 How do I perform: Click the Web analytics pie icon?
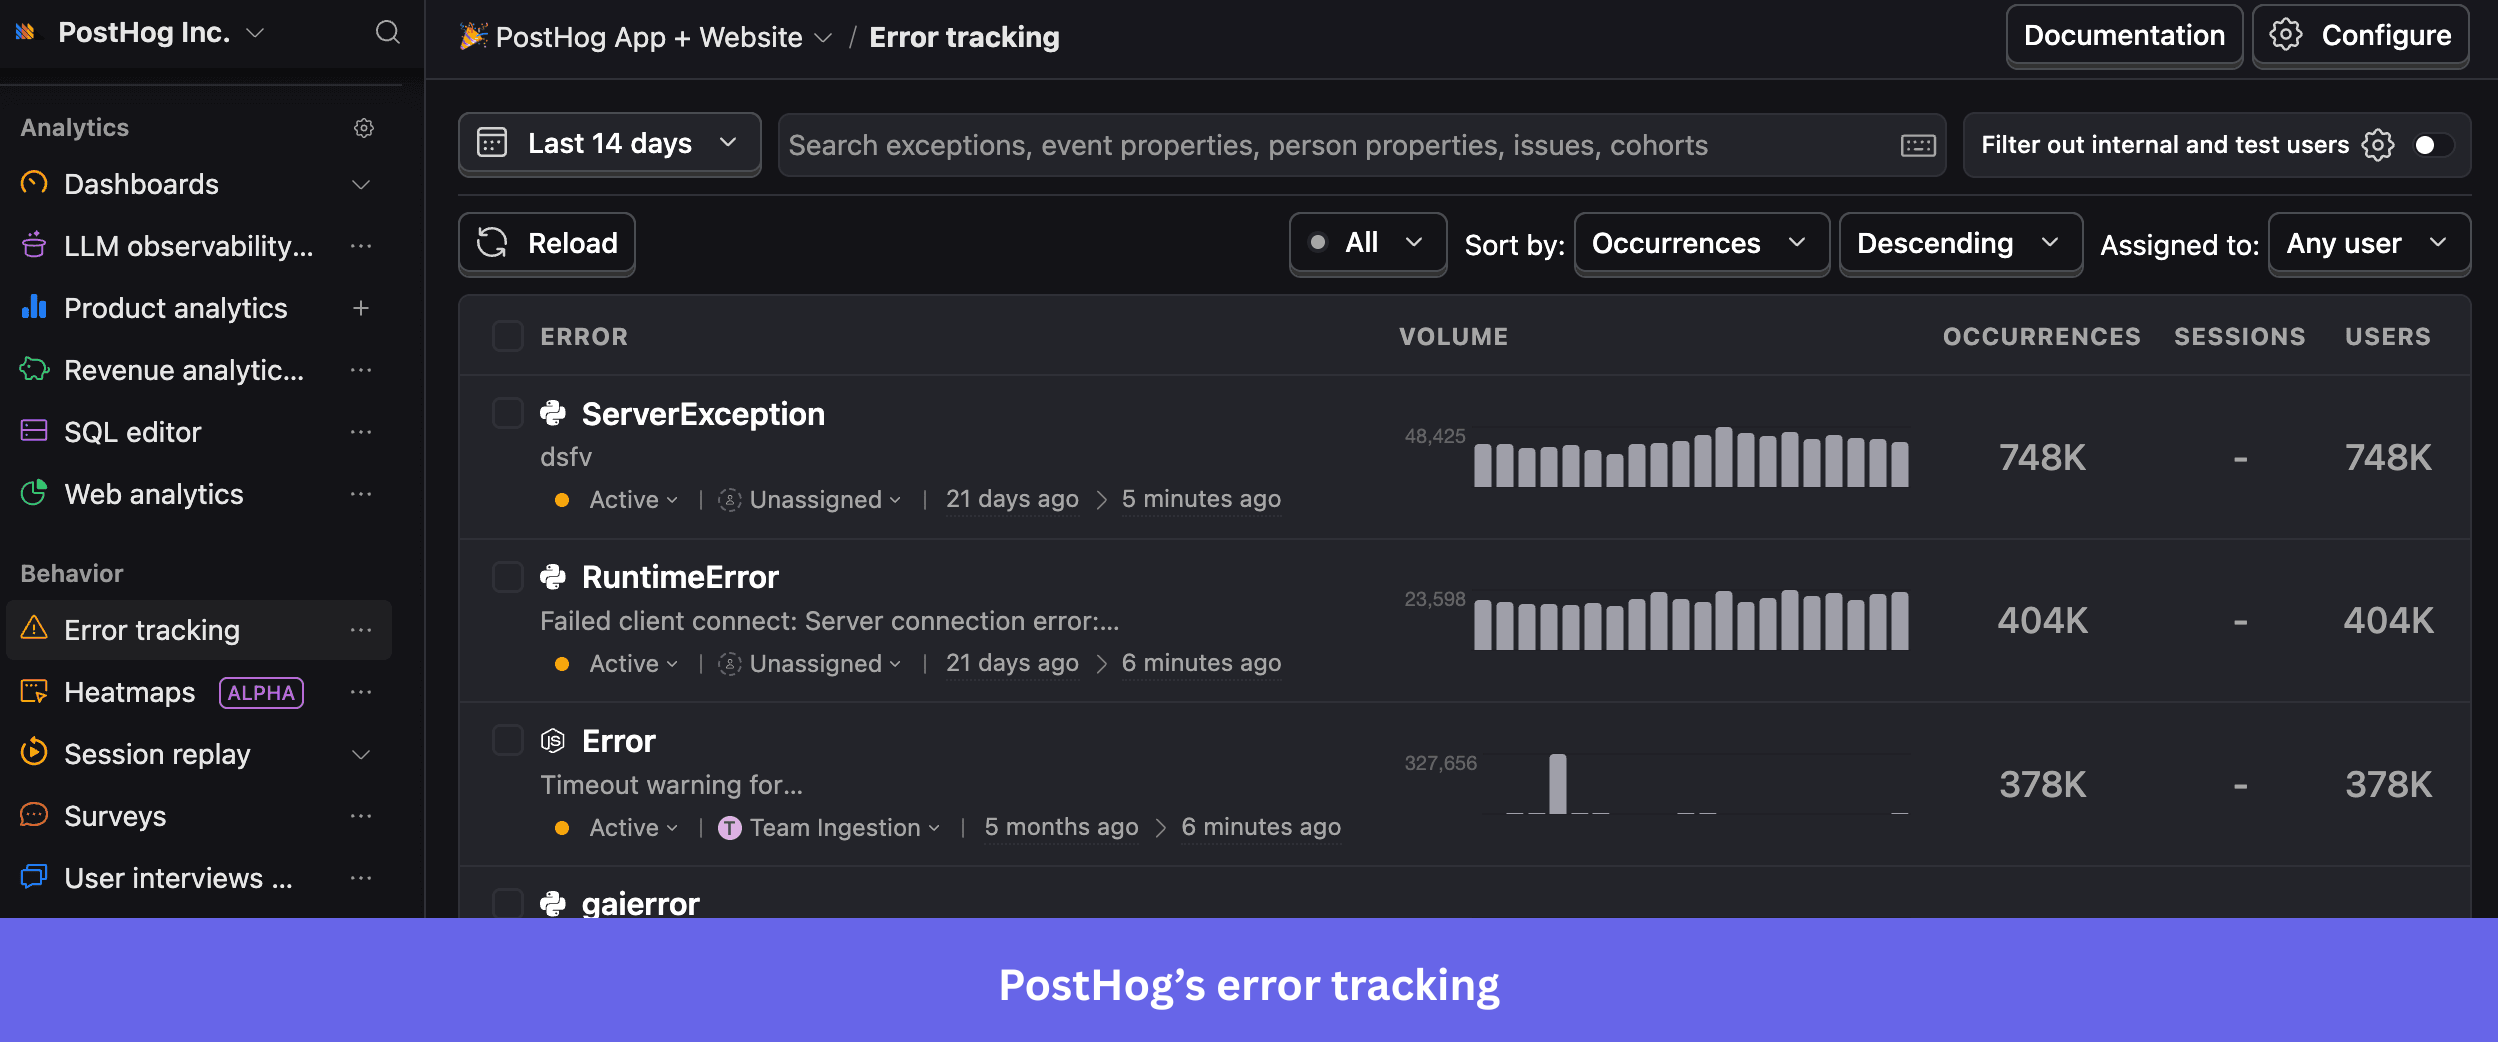pyautogui.click(x=34, y=493)
